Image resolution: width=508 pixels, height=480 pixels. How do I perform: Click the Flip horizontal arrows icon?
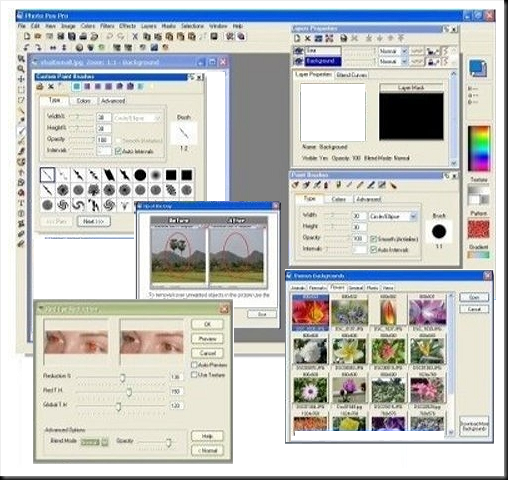(53, 48)
